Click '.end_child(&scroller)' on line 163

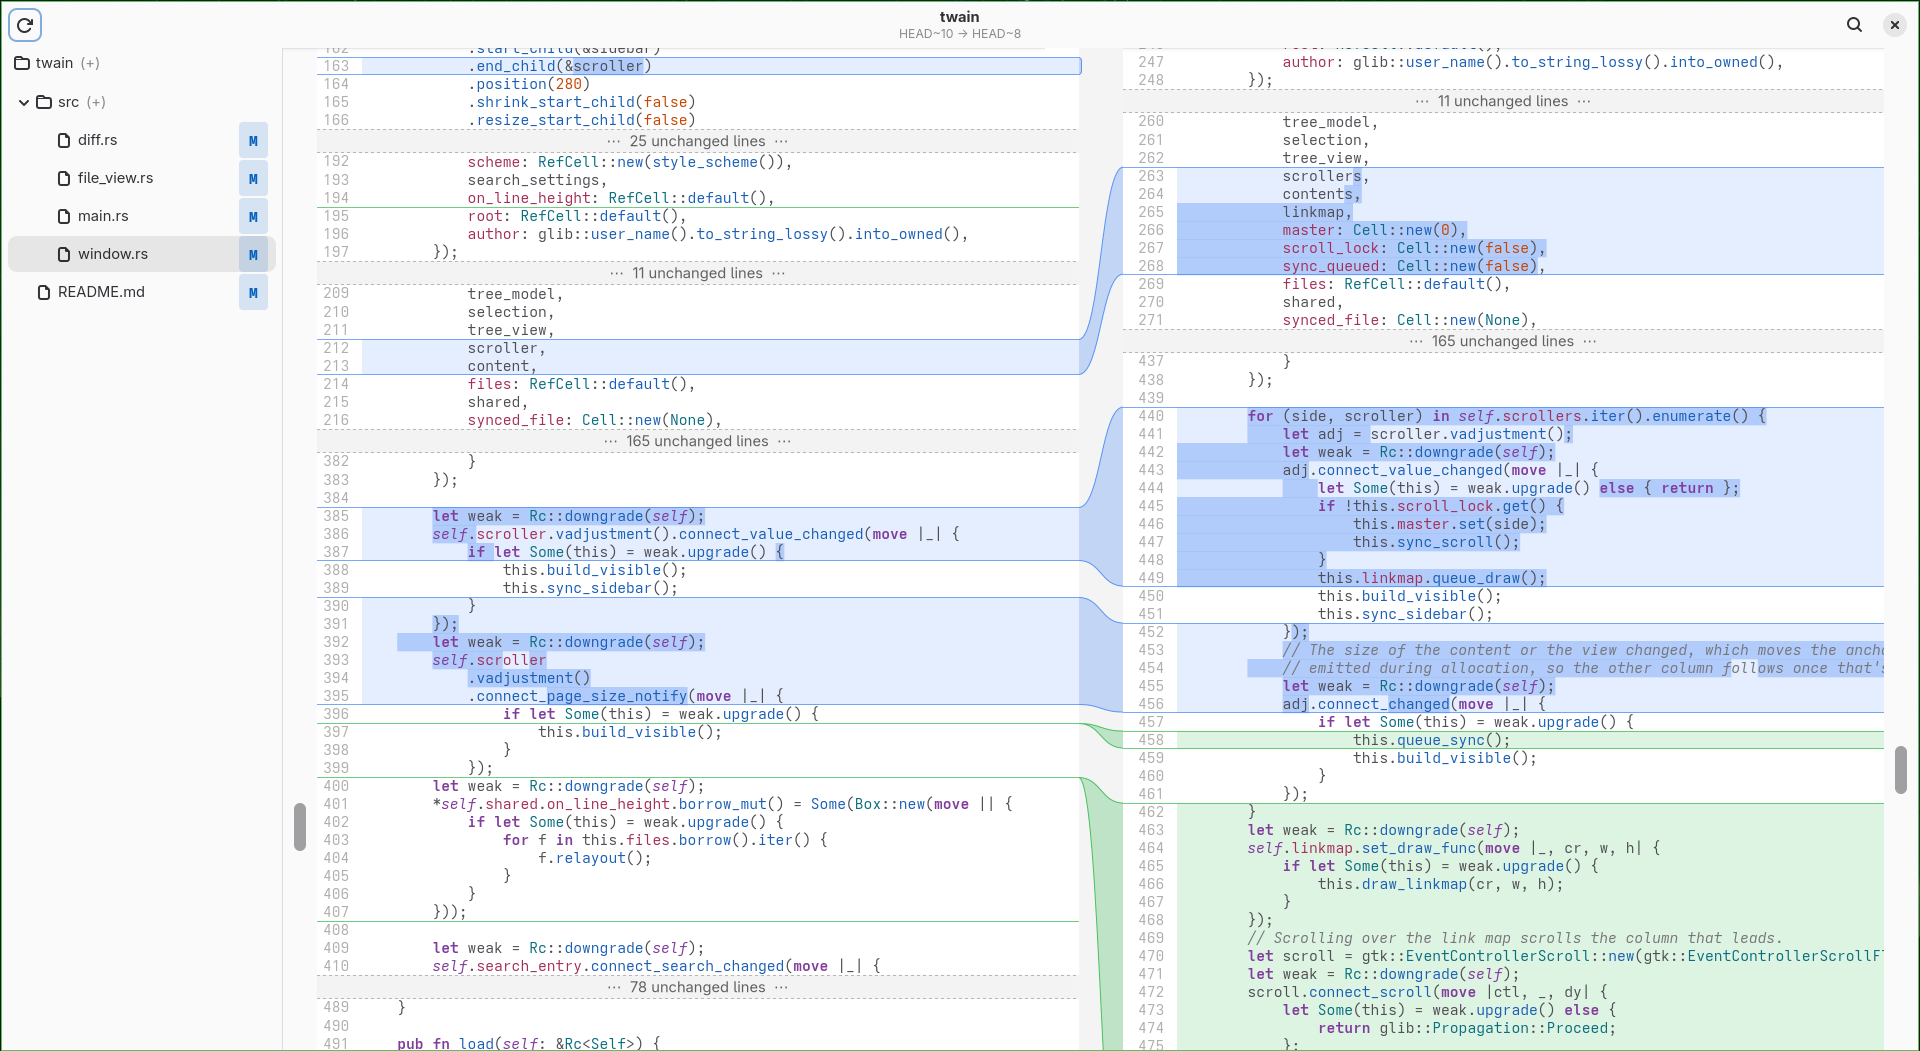tap(560, 66)
